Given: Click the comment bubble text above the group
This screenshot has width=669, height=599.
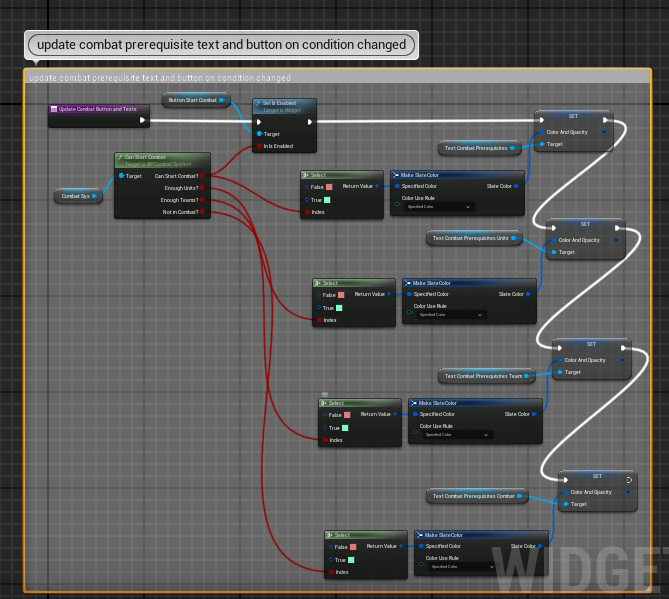Looking at the screenshot, I should (221, 45).
